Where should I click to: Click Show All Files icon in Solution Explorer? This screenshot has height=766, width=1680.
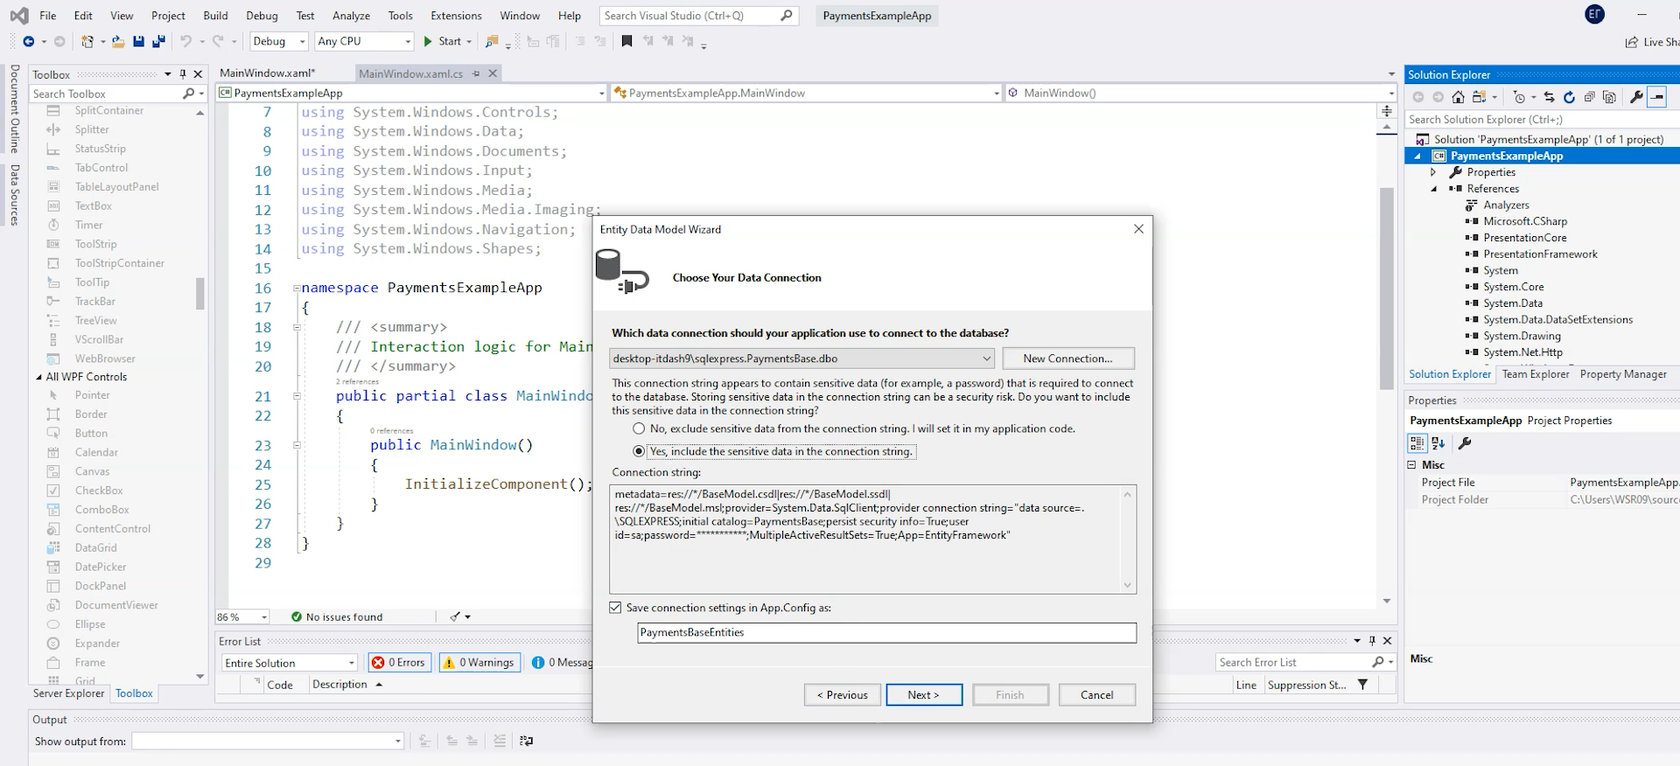(1609, 97)
